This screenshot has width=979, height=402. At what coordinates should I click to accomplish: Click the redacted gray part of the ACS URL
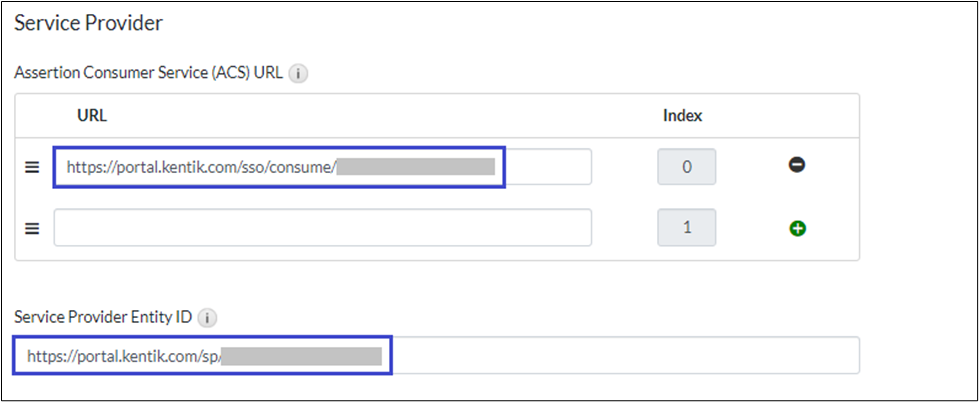(x=415, y=167)
